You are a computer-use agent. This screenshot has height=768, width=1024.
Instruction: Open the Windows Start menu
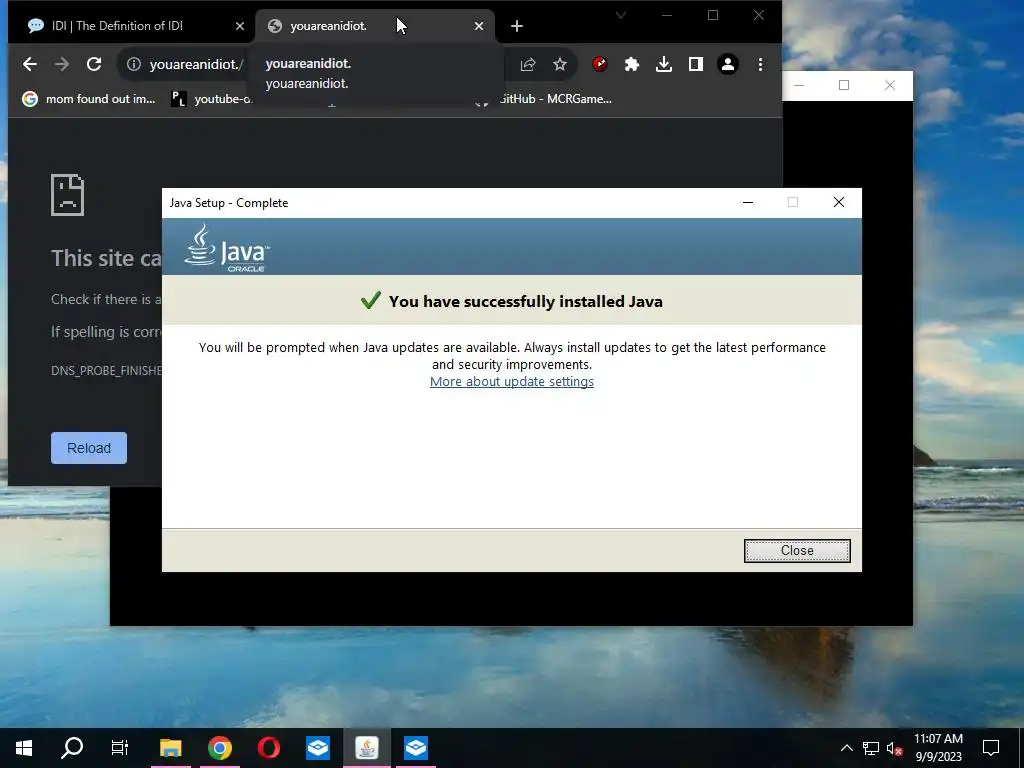pyautogui.click(x=24, y=748)
